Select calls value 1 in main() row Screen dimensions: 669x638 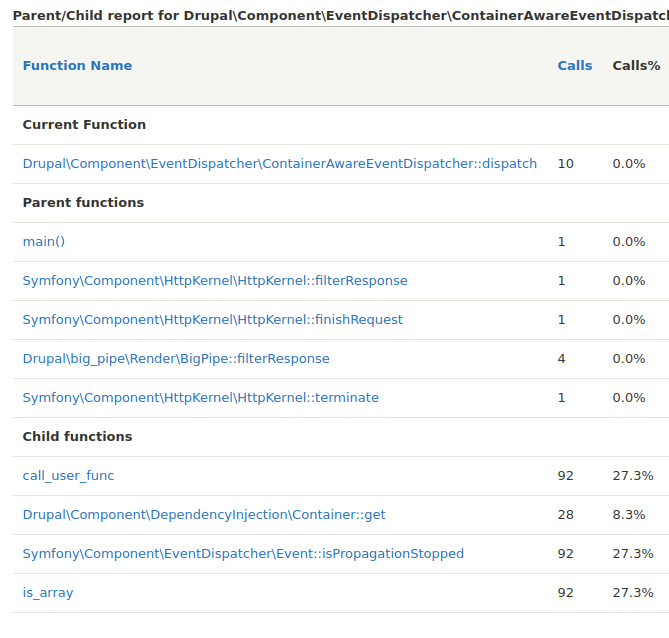click(561, 242)
